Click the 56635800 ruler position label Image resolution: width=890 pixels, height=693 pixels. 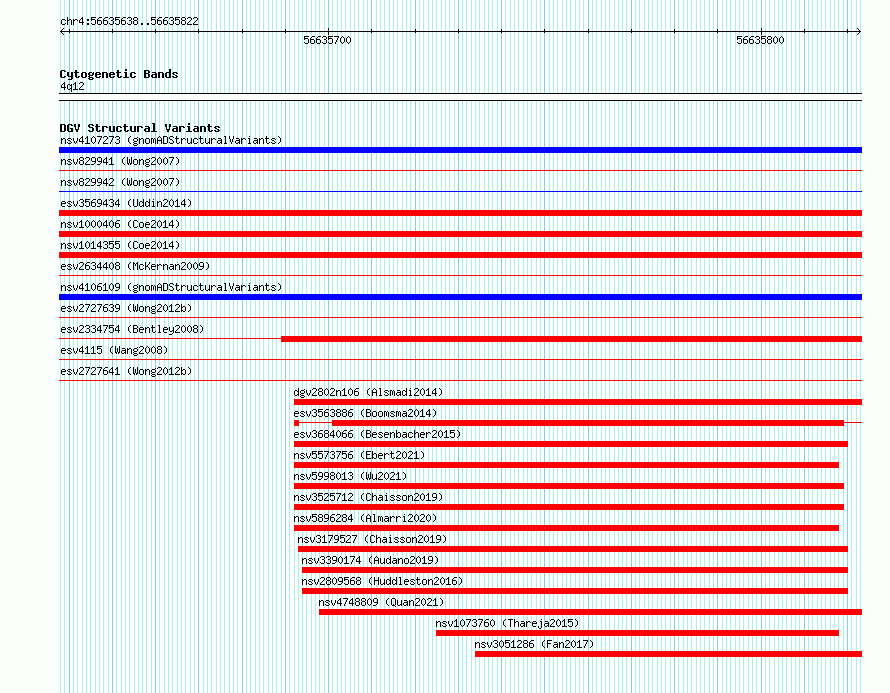(x=760, y=40)
